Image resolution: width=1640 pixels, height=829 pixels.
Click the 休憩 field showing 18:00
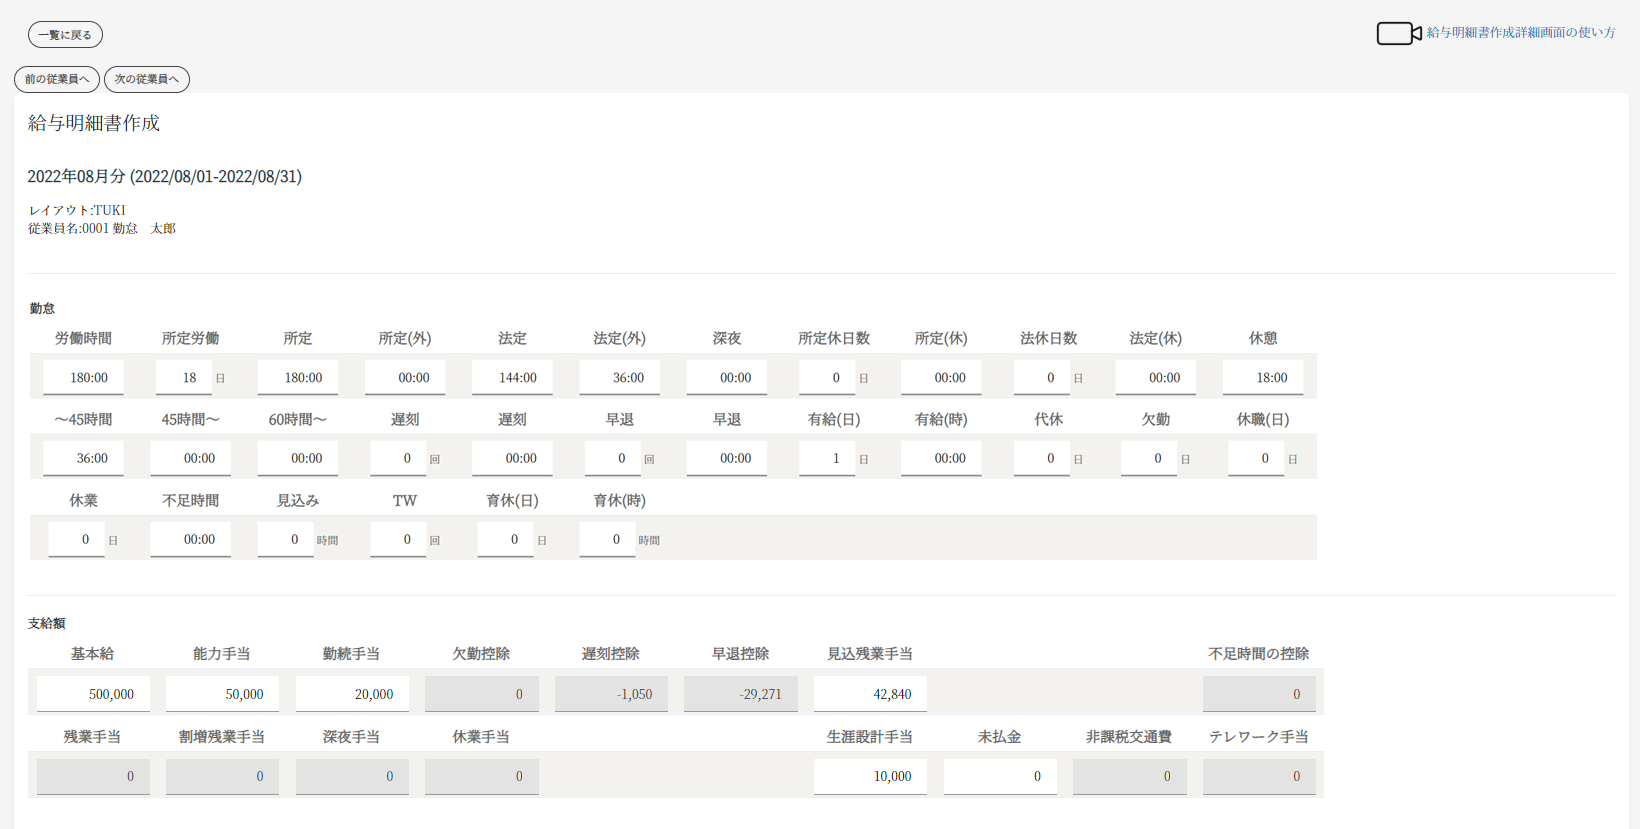1263,378
